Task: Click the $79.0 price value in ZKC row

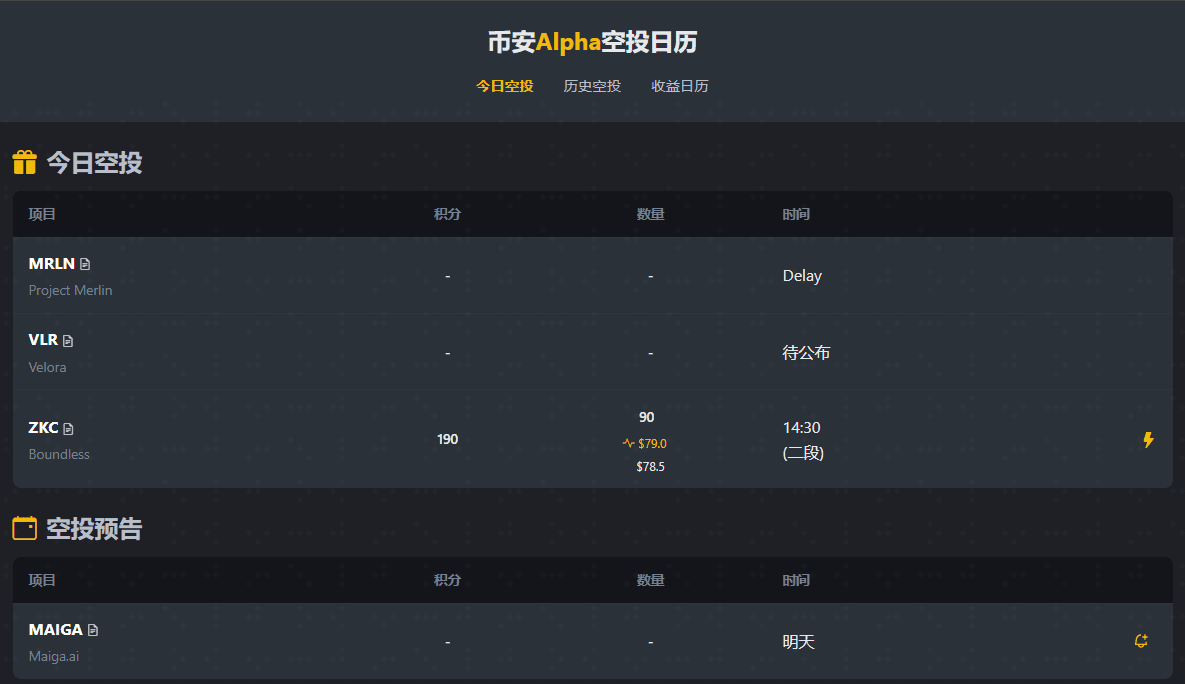Action: coord(652,444)
